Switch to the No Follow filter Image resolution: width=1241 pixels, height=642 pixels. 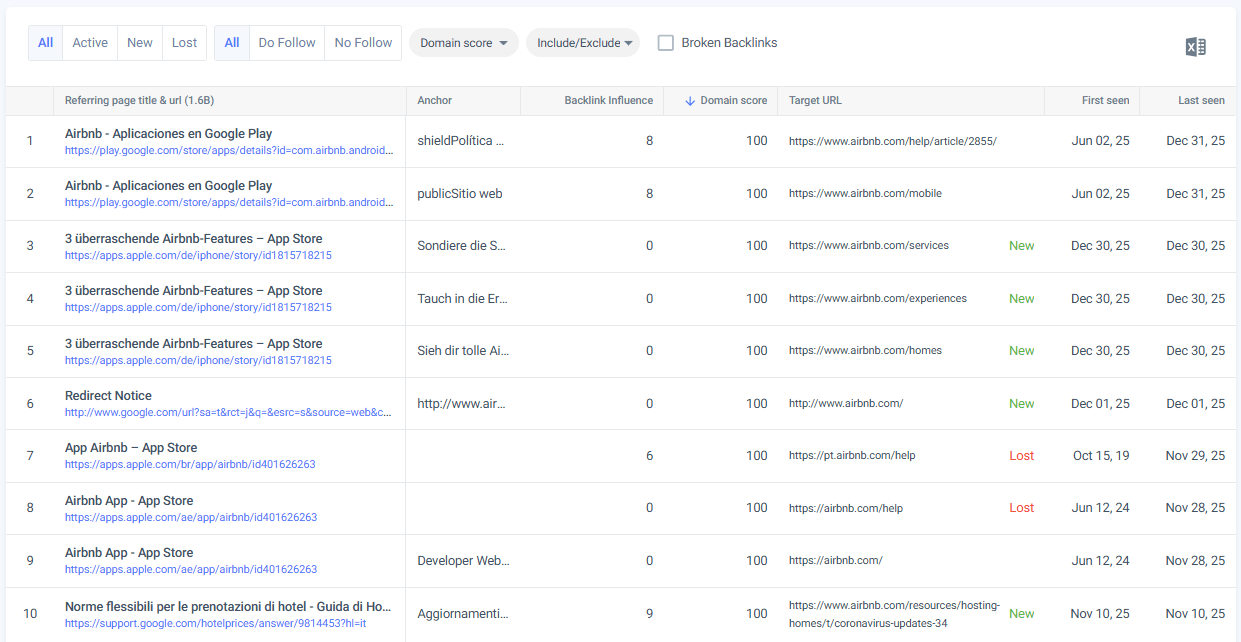(363, 43)
